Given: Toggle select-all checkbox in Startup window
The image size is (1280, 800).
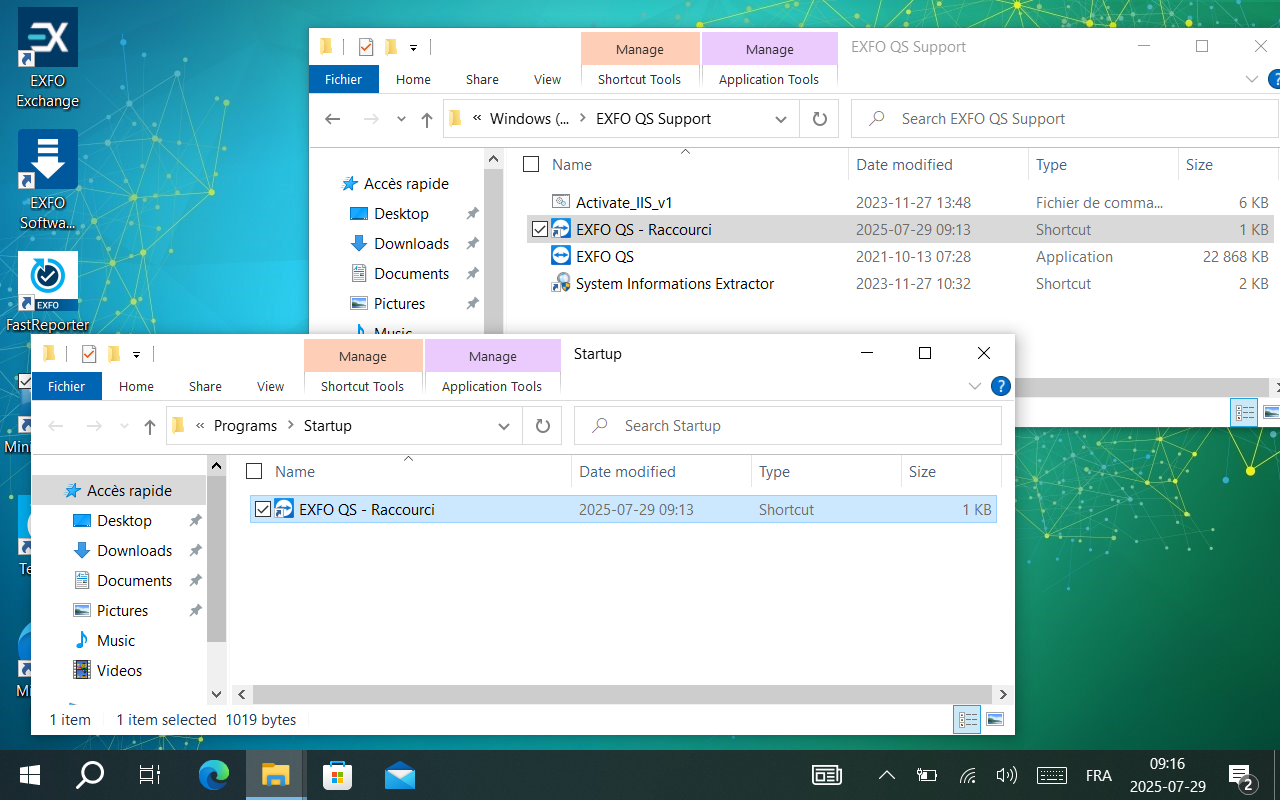Looking at the screenshot, I should point(255,472).
